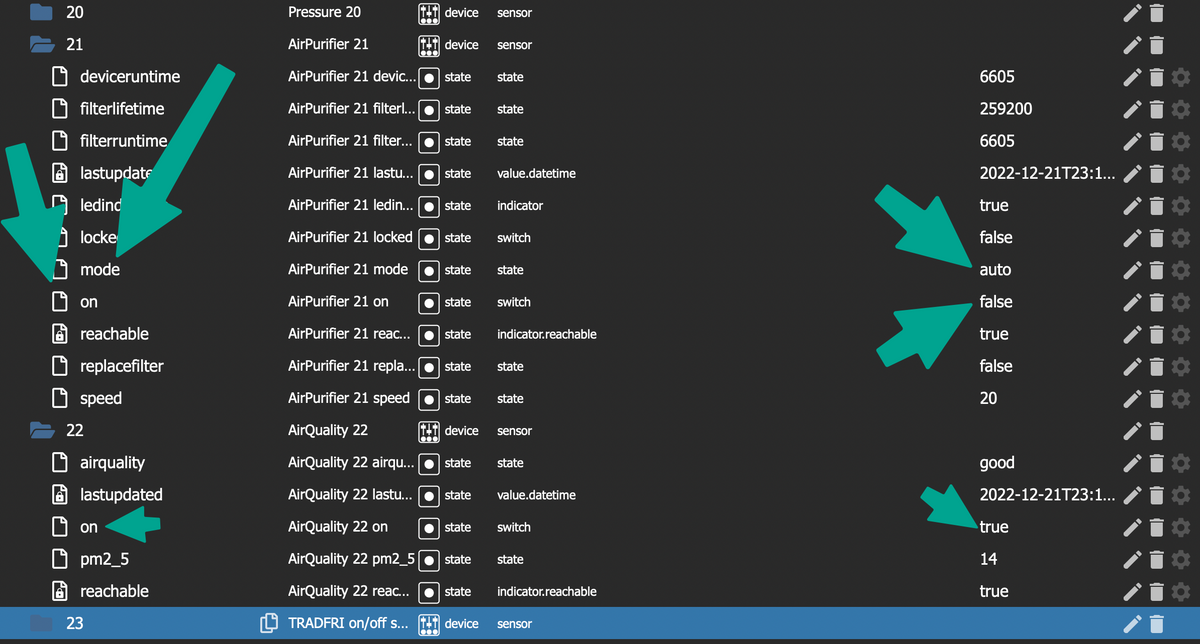
Task: Select the TRADFRI on/off row 23
Action: (600, 623)
